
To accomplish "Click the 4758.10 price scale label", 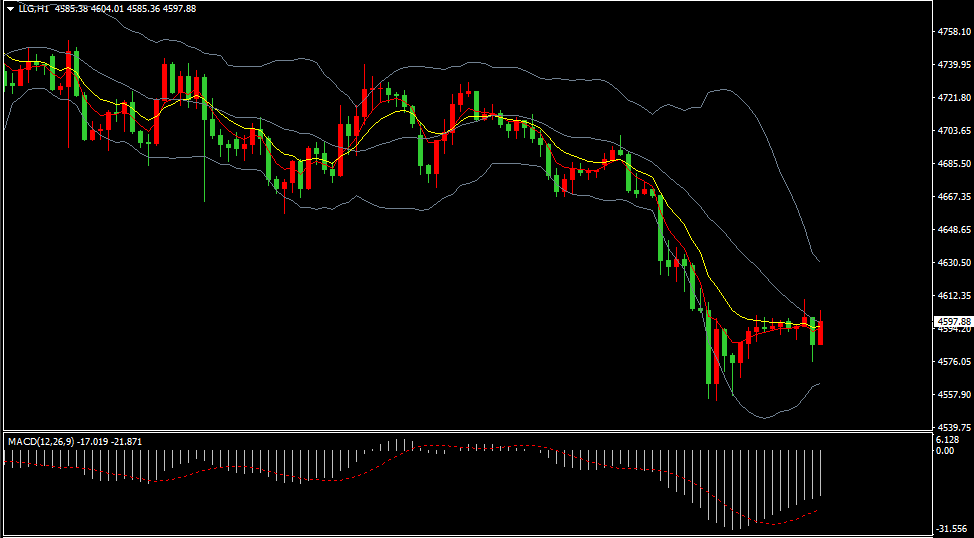I will pyautogui.click(x=954, y=32).
